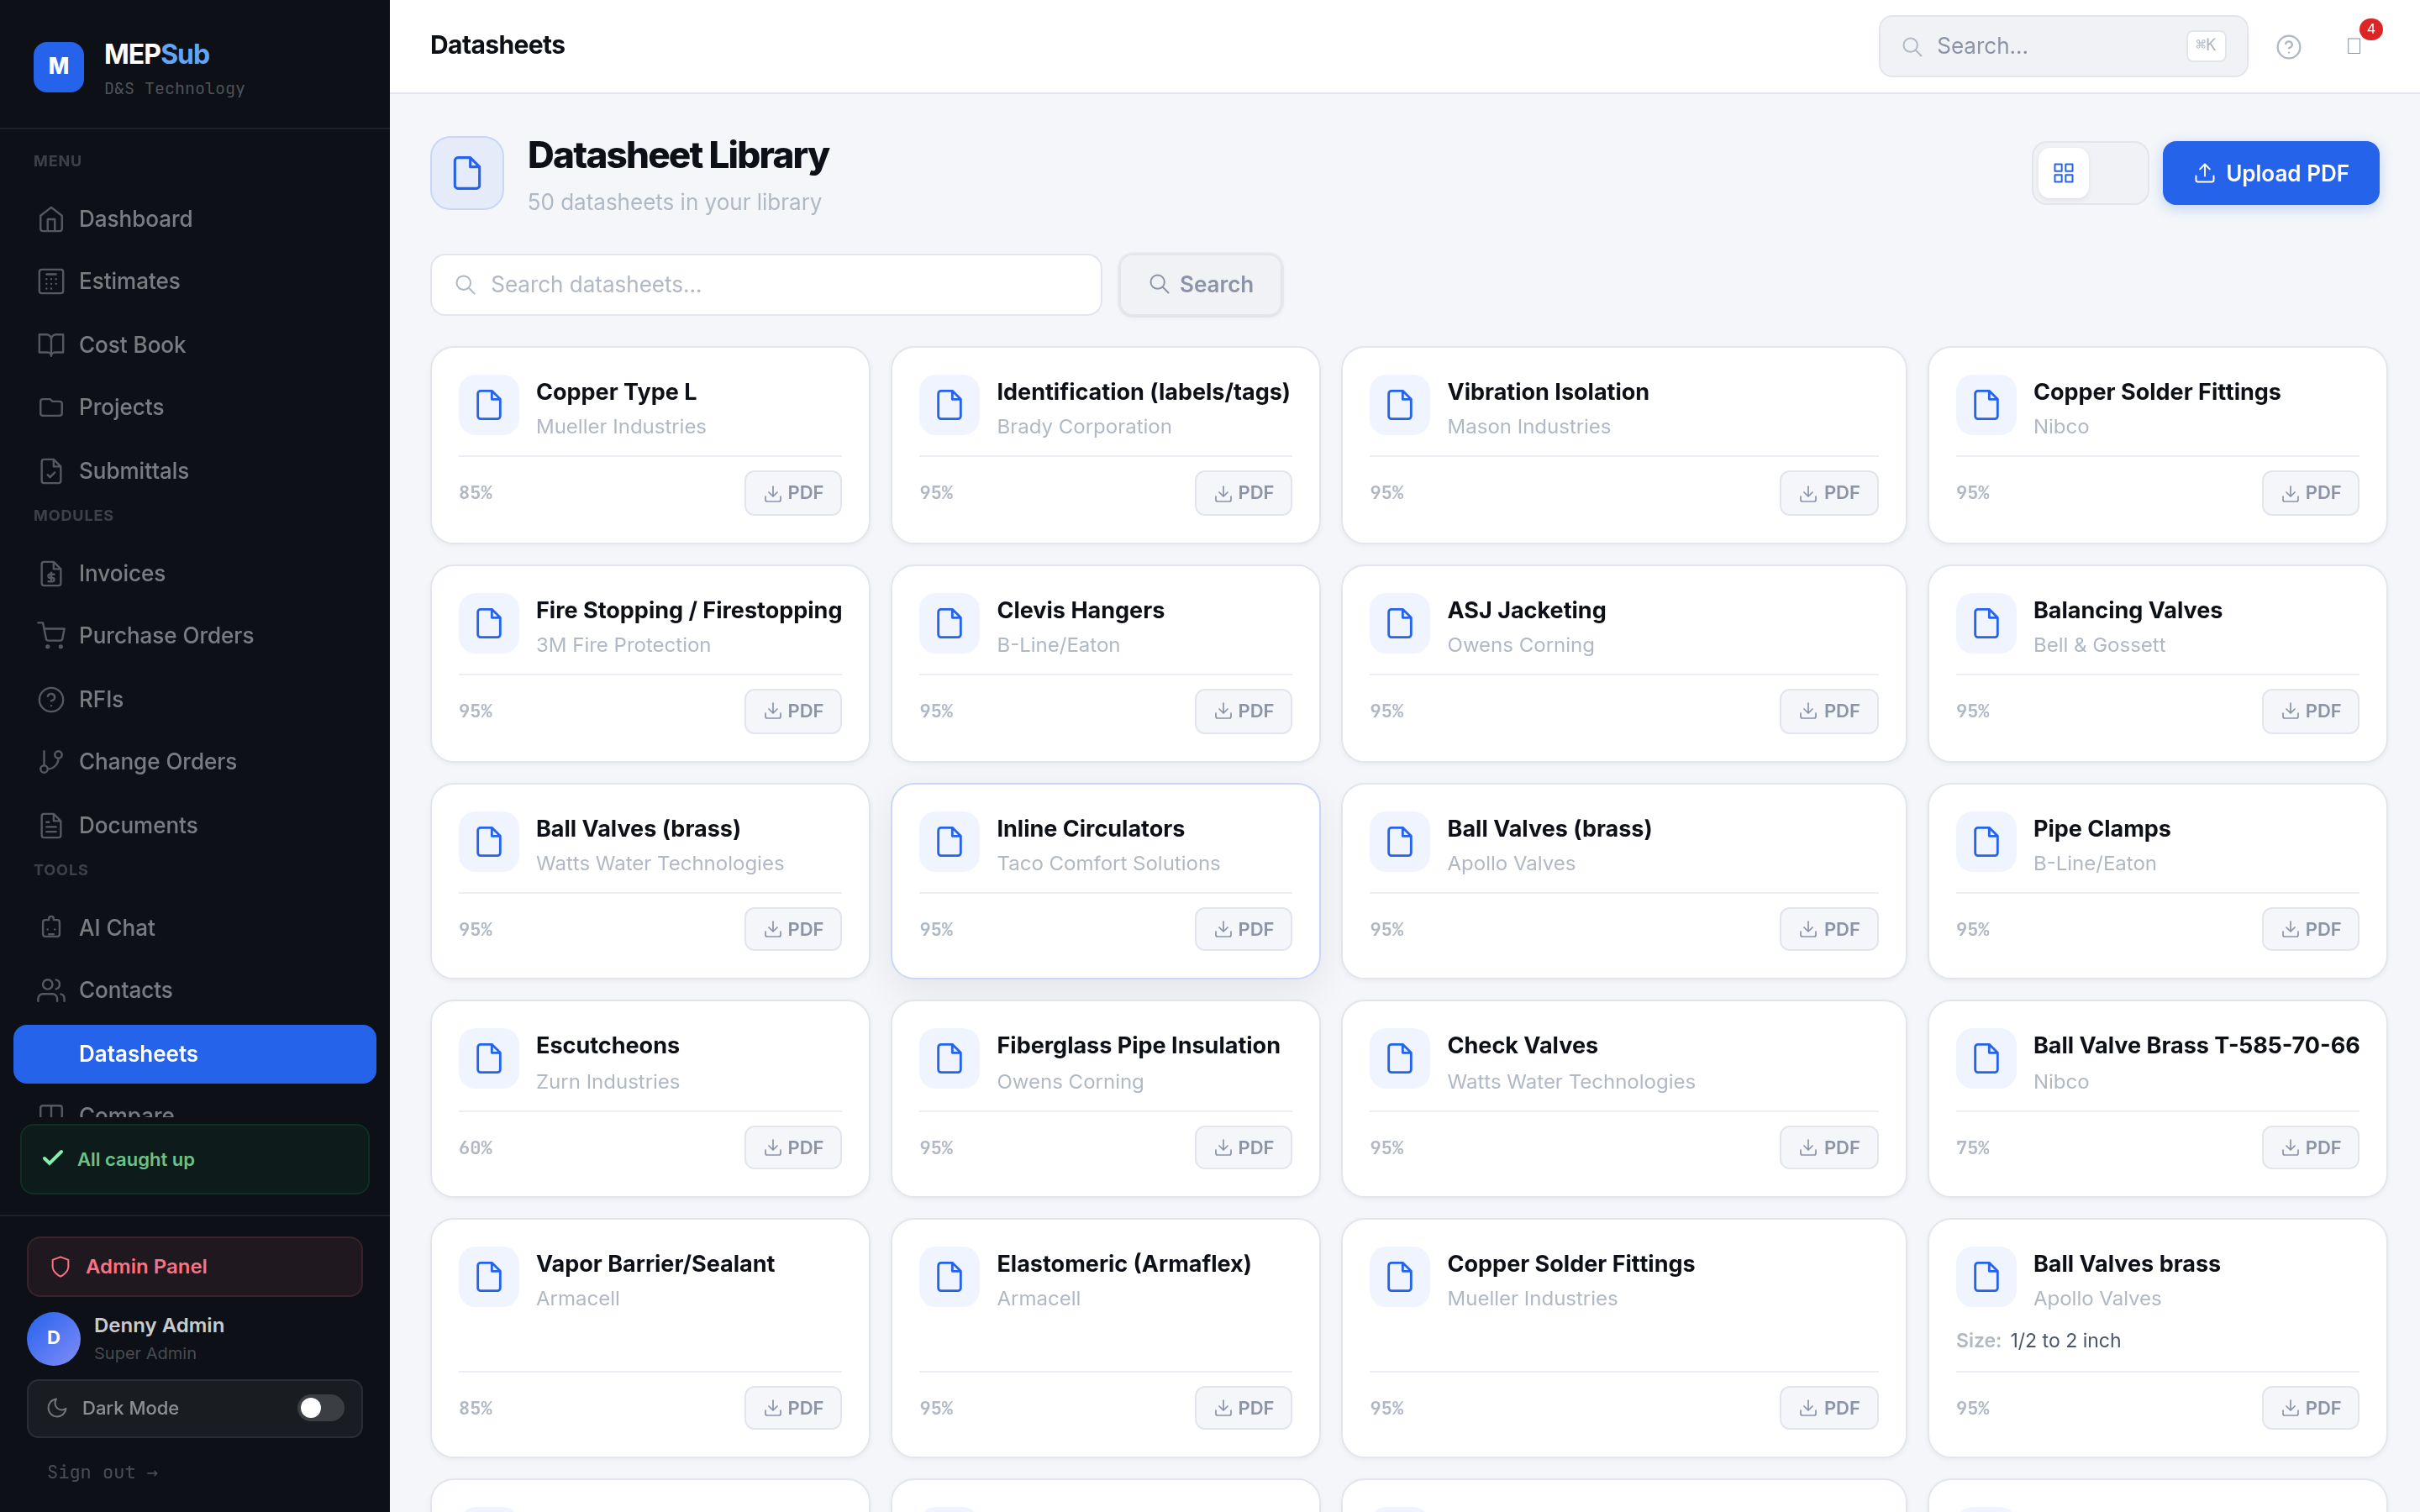
Task: Click the All caught up status banner
Action: (194, 1159)
